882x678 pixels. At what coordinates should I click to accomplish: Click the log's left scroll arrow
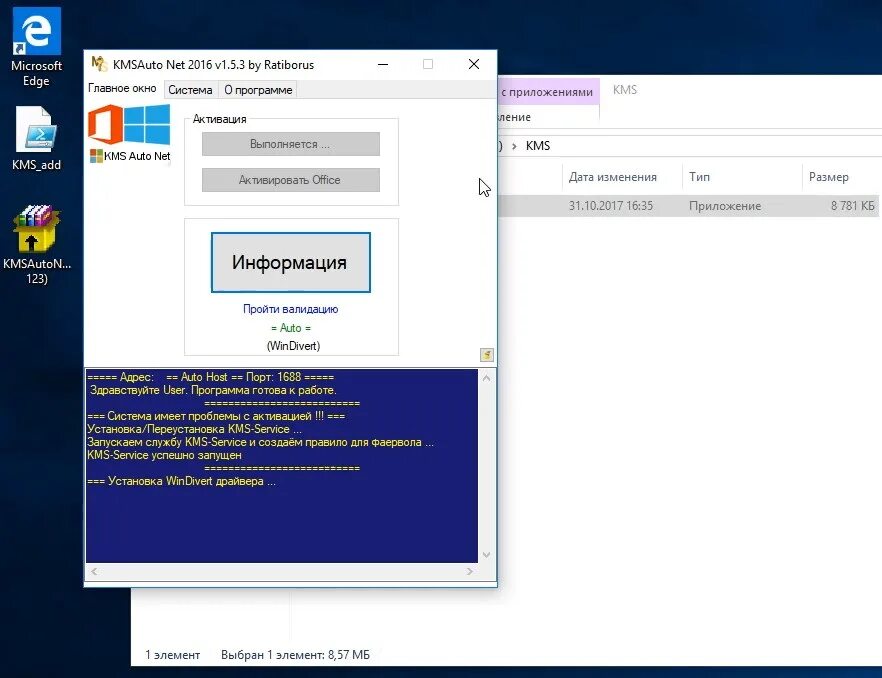tap(94, 572)
